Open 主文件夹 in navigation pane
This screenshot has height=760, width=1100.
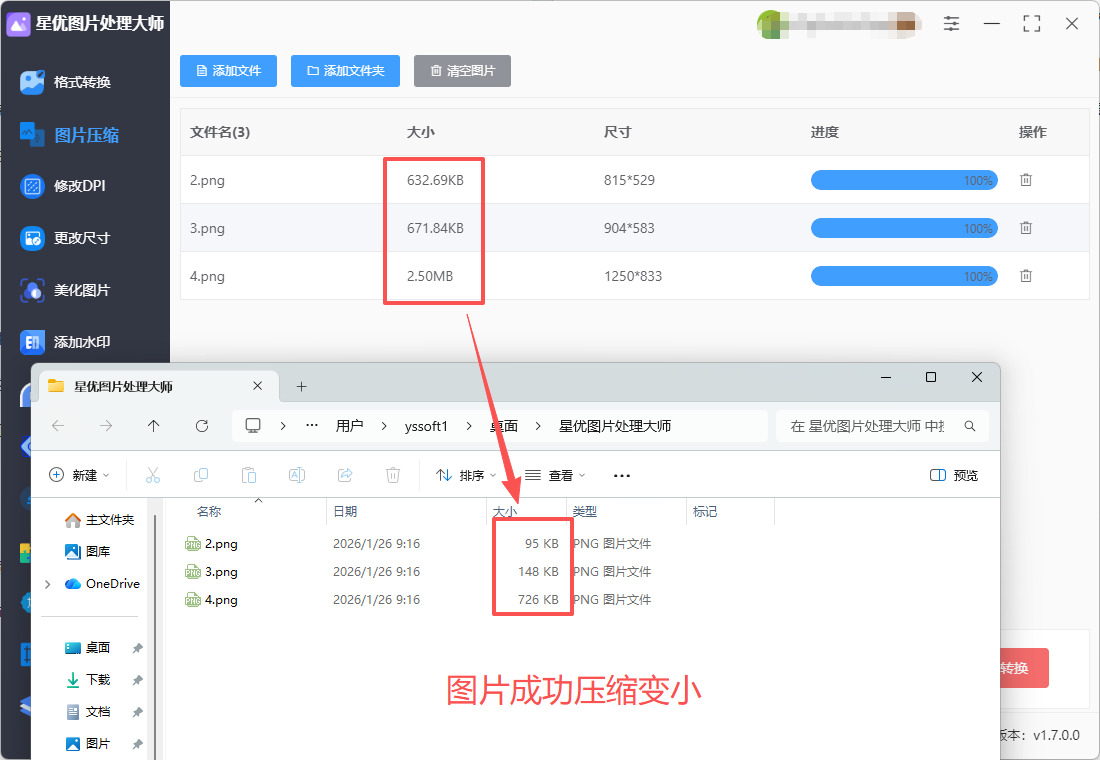point(99,520)
